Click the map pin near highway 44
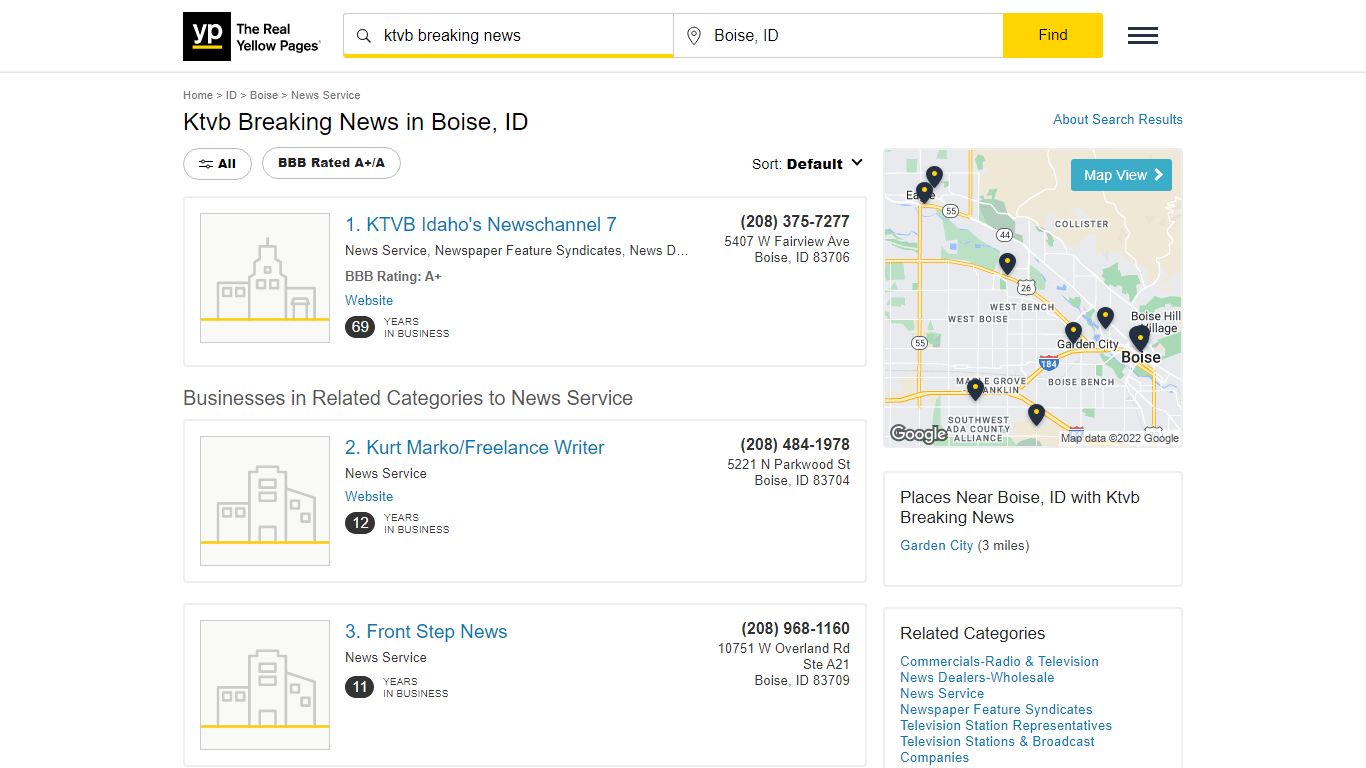This screenshot has width=1366, height=768. (x=1007, y=264)
